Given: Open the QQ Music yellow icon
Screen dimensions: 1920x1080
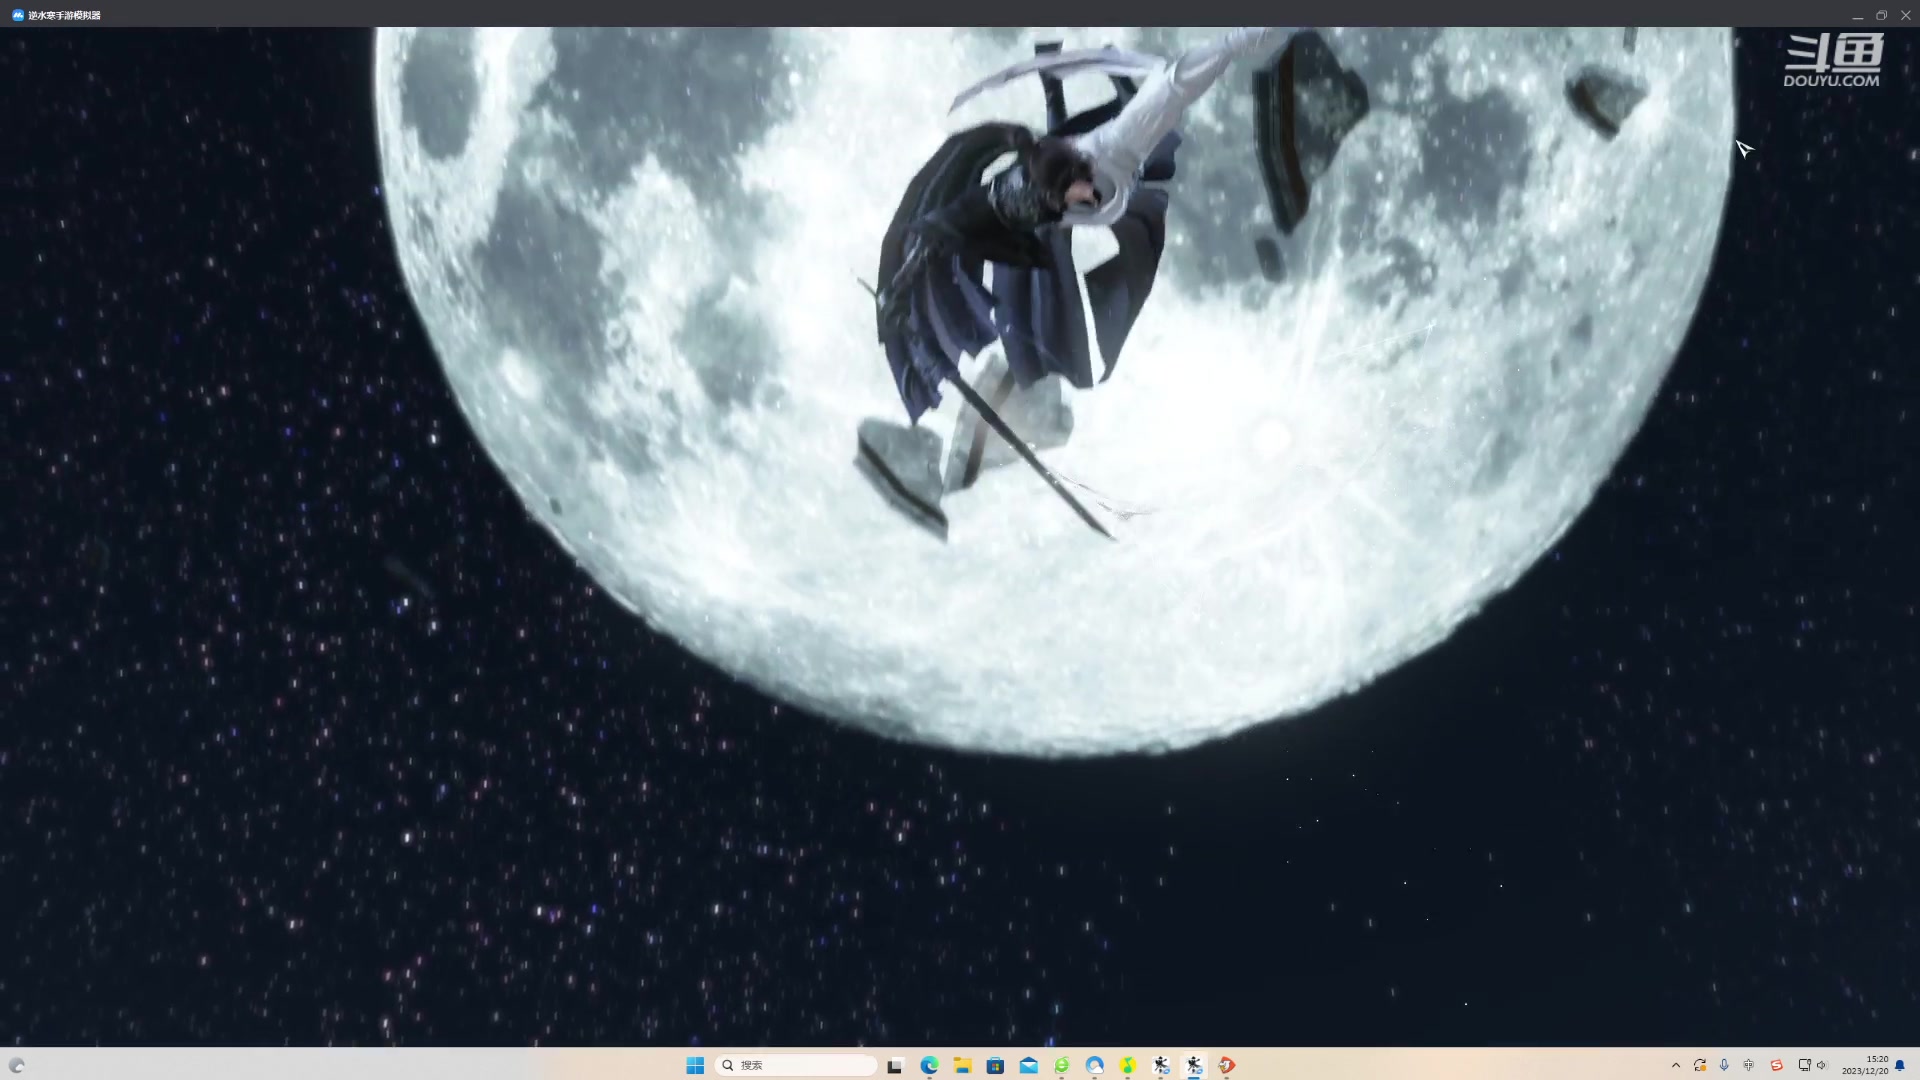Looking at the screenshot, I should (x=1128, y=1065).
